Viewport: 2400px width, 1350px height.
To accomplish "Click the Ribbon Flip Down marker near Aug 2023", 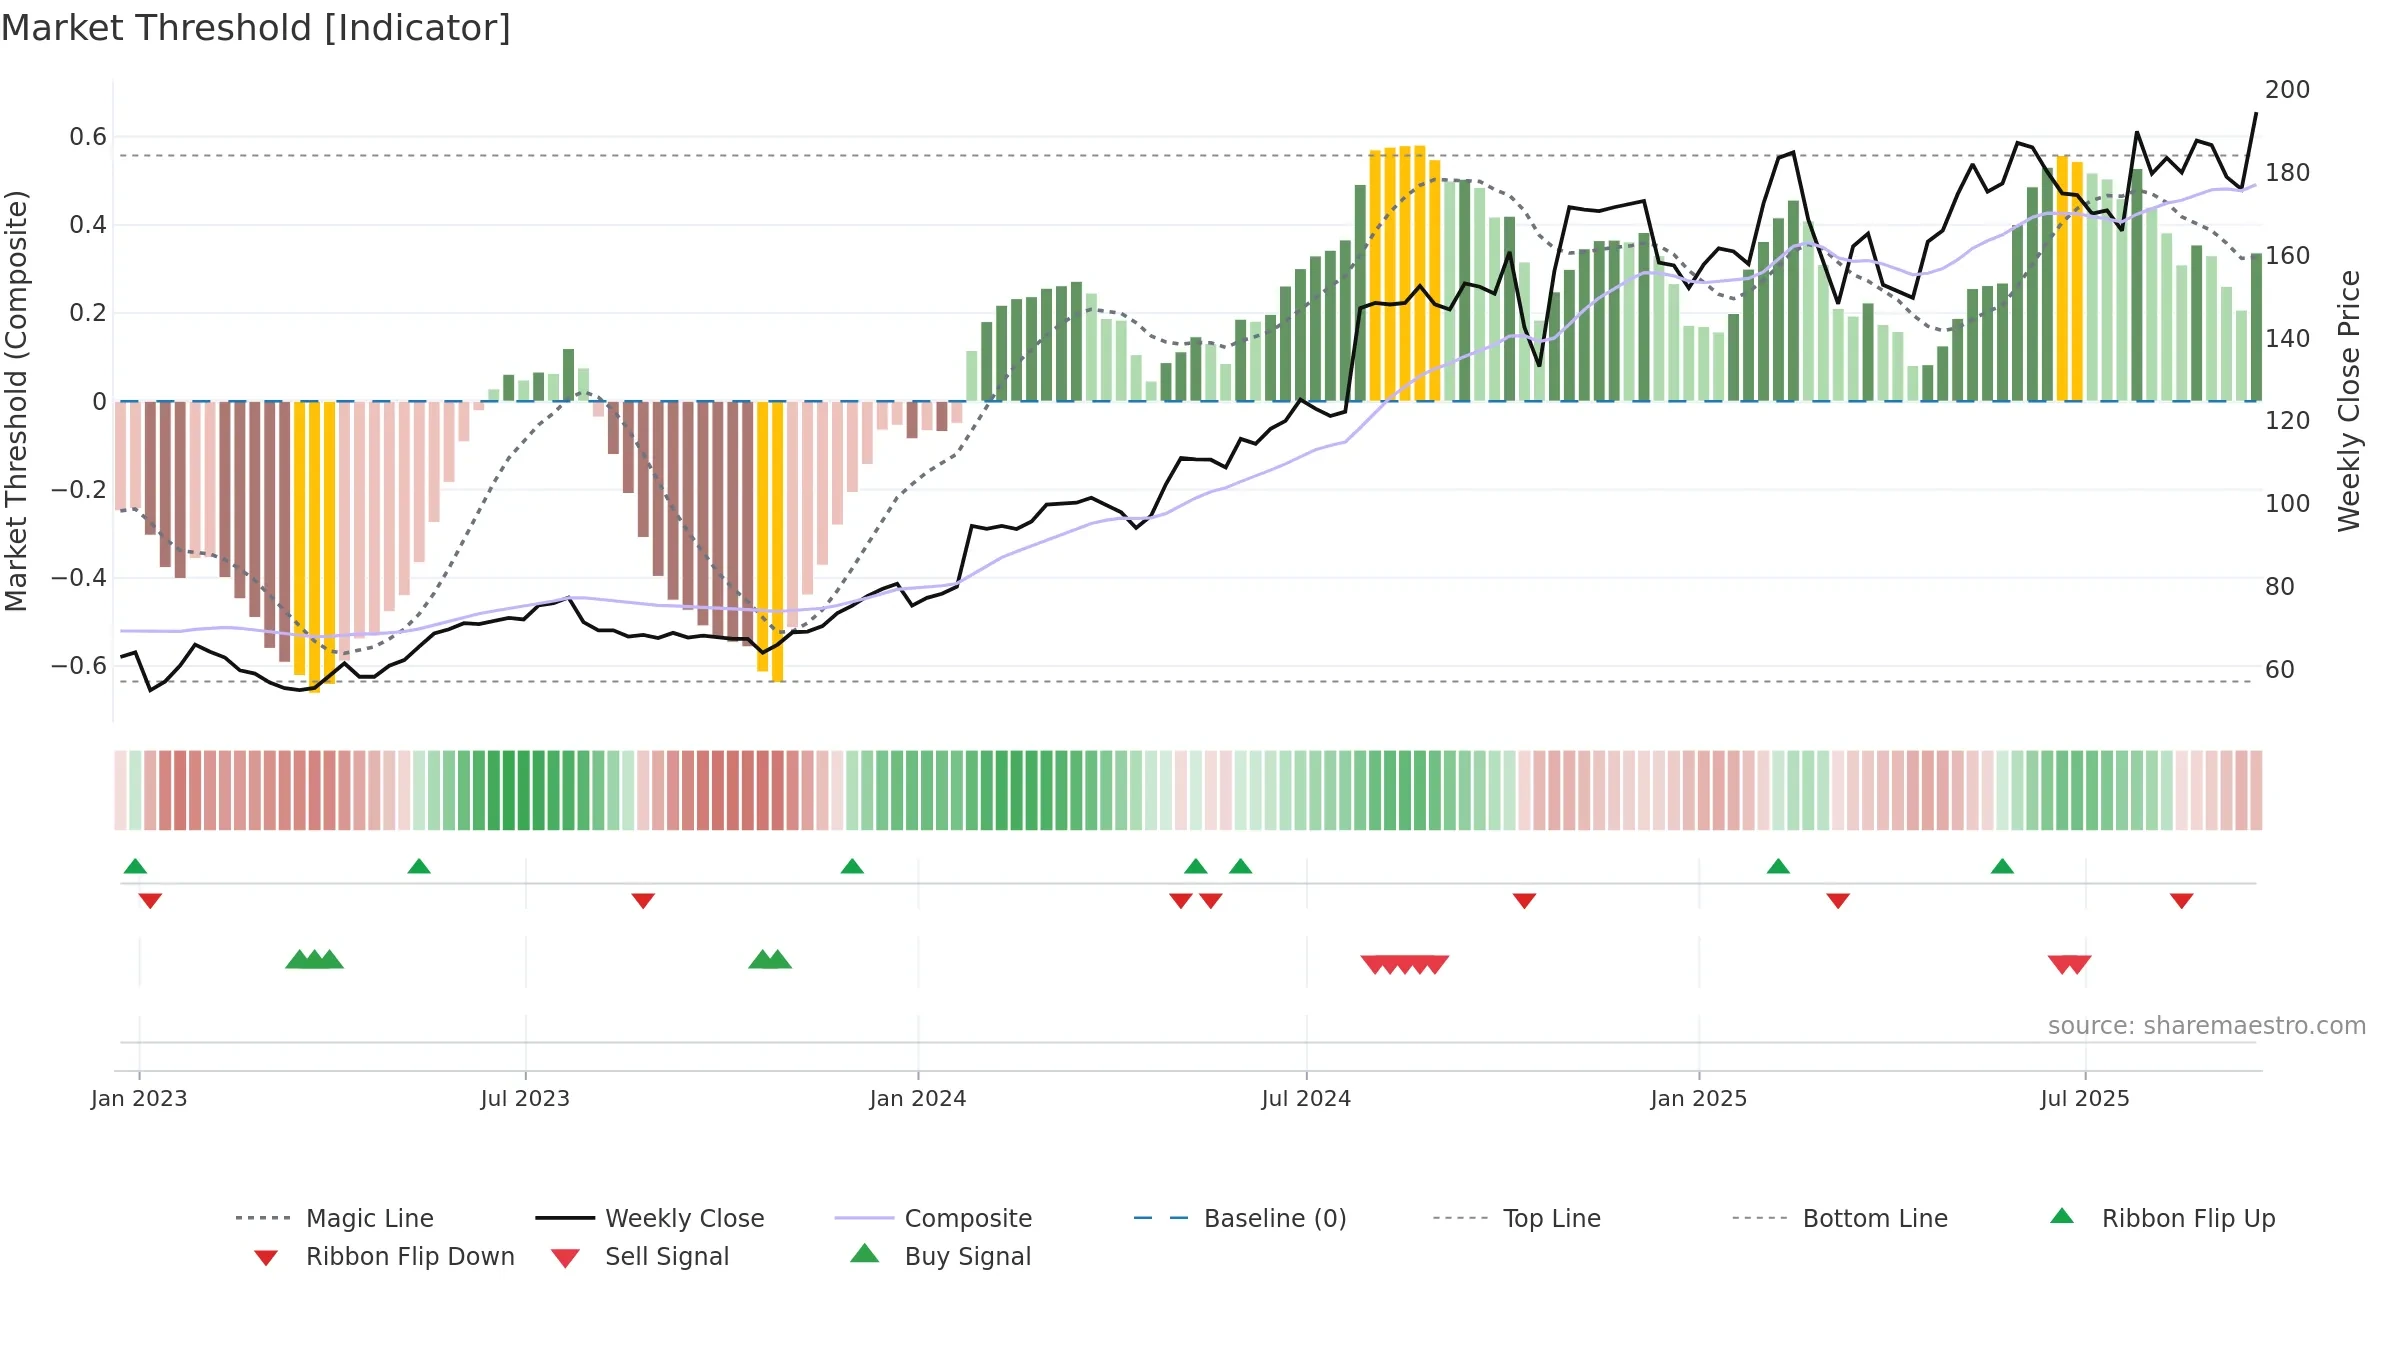I will [643, 901].
